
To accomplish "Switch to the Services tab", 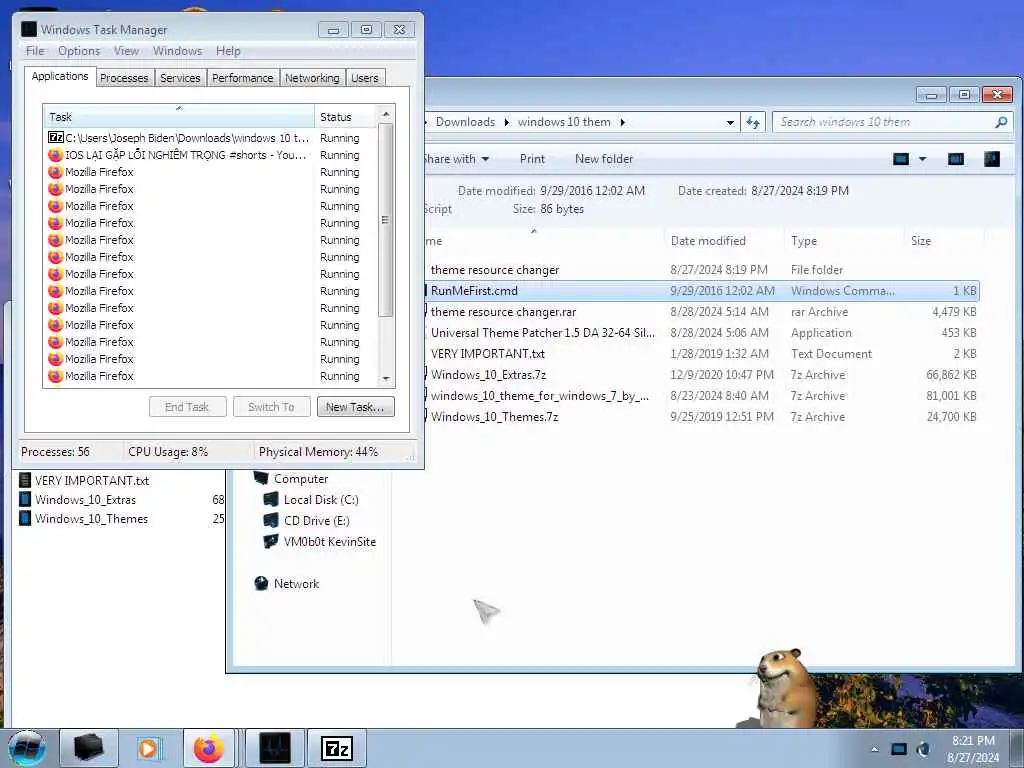I will click(180, 78).
